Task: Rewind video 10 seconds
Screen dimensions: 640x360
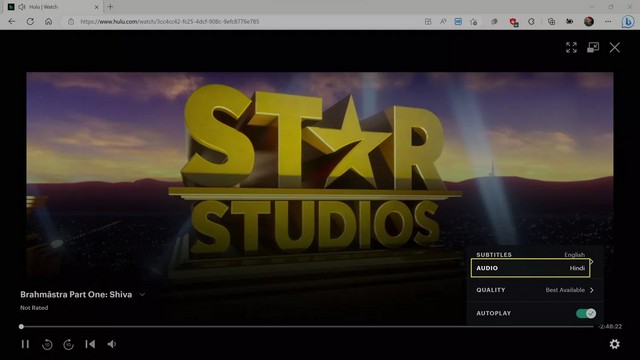Action: coord(47,344)
